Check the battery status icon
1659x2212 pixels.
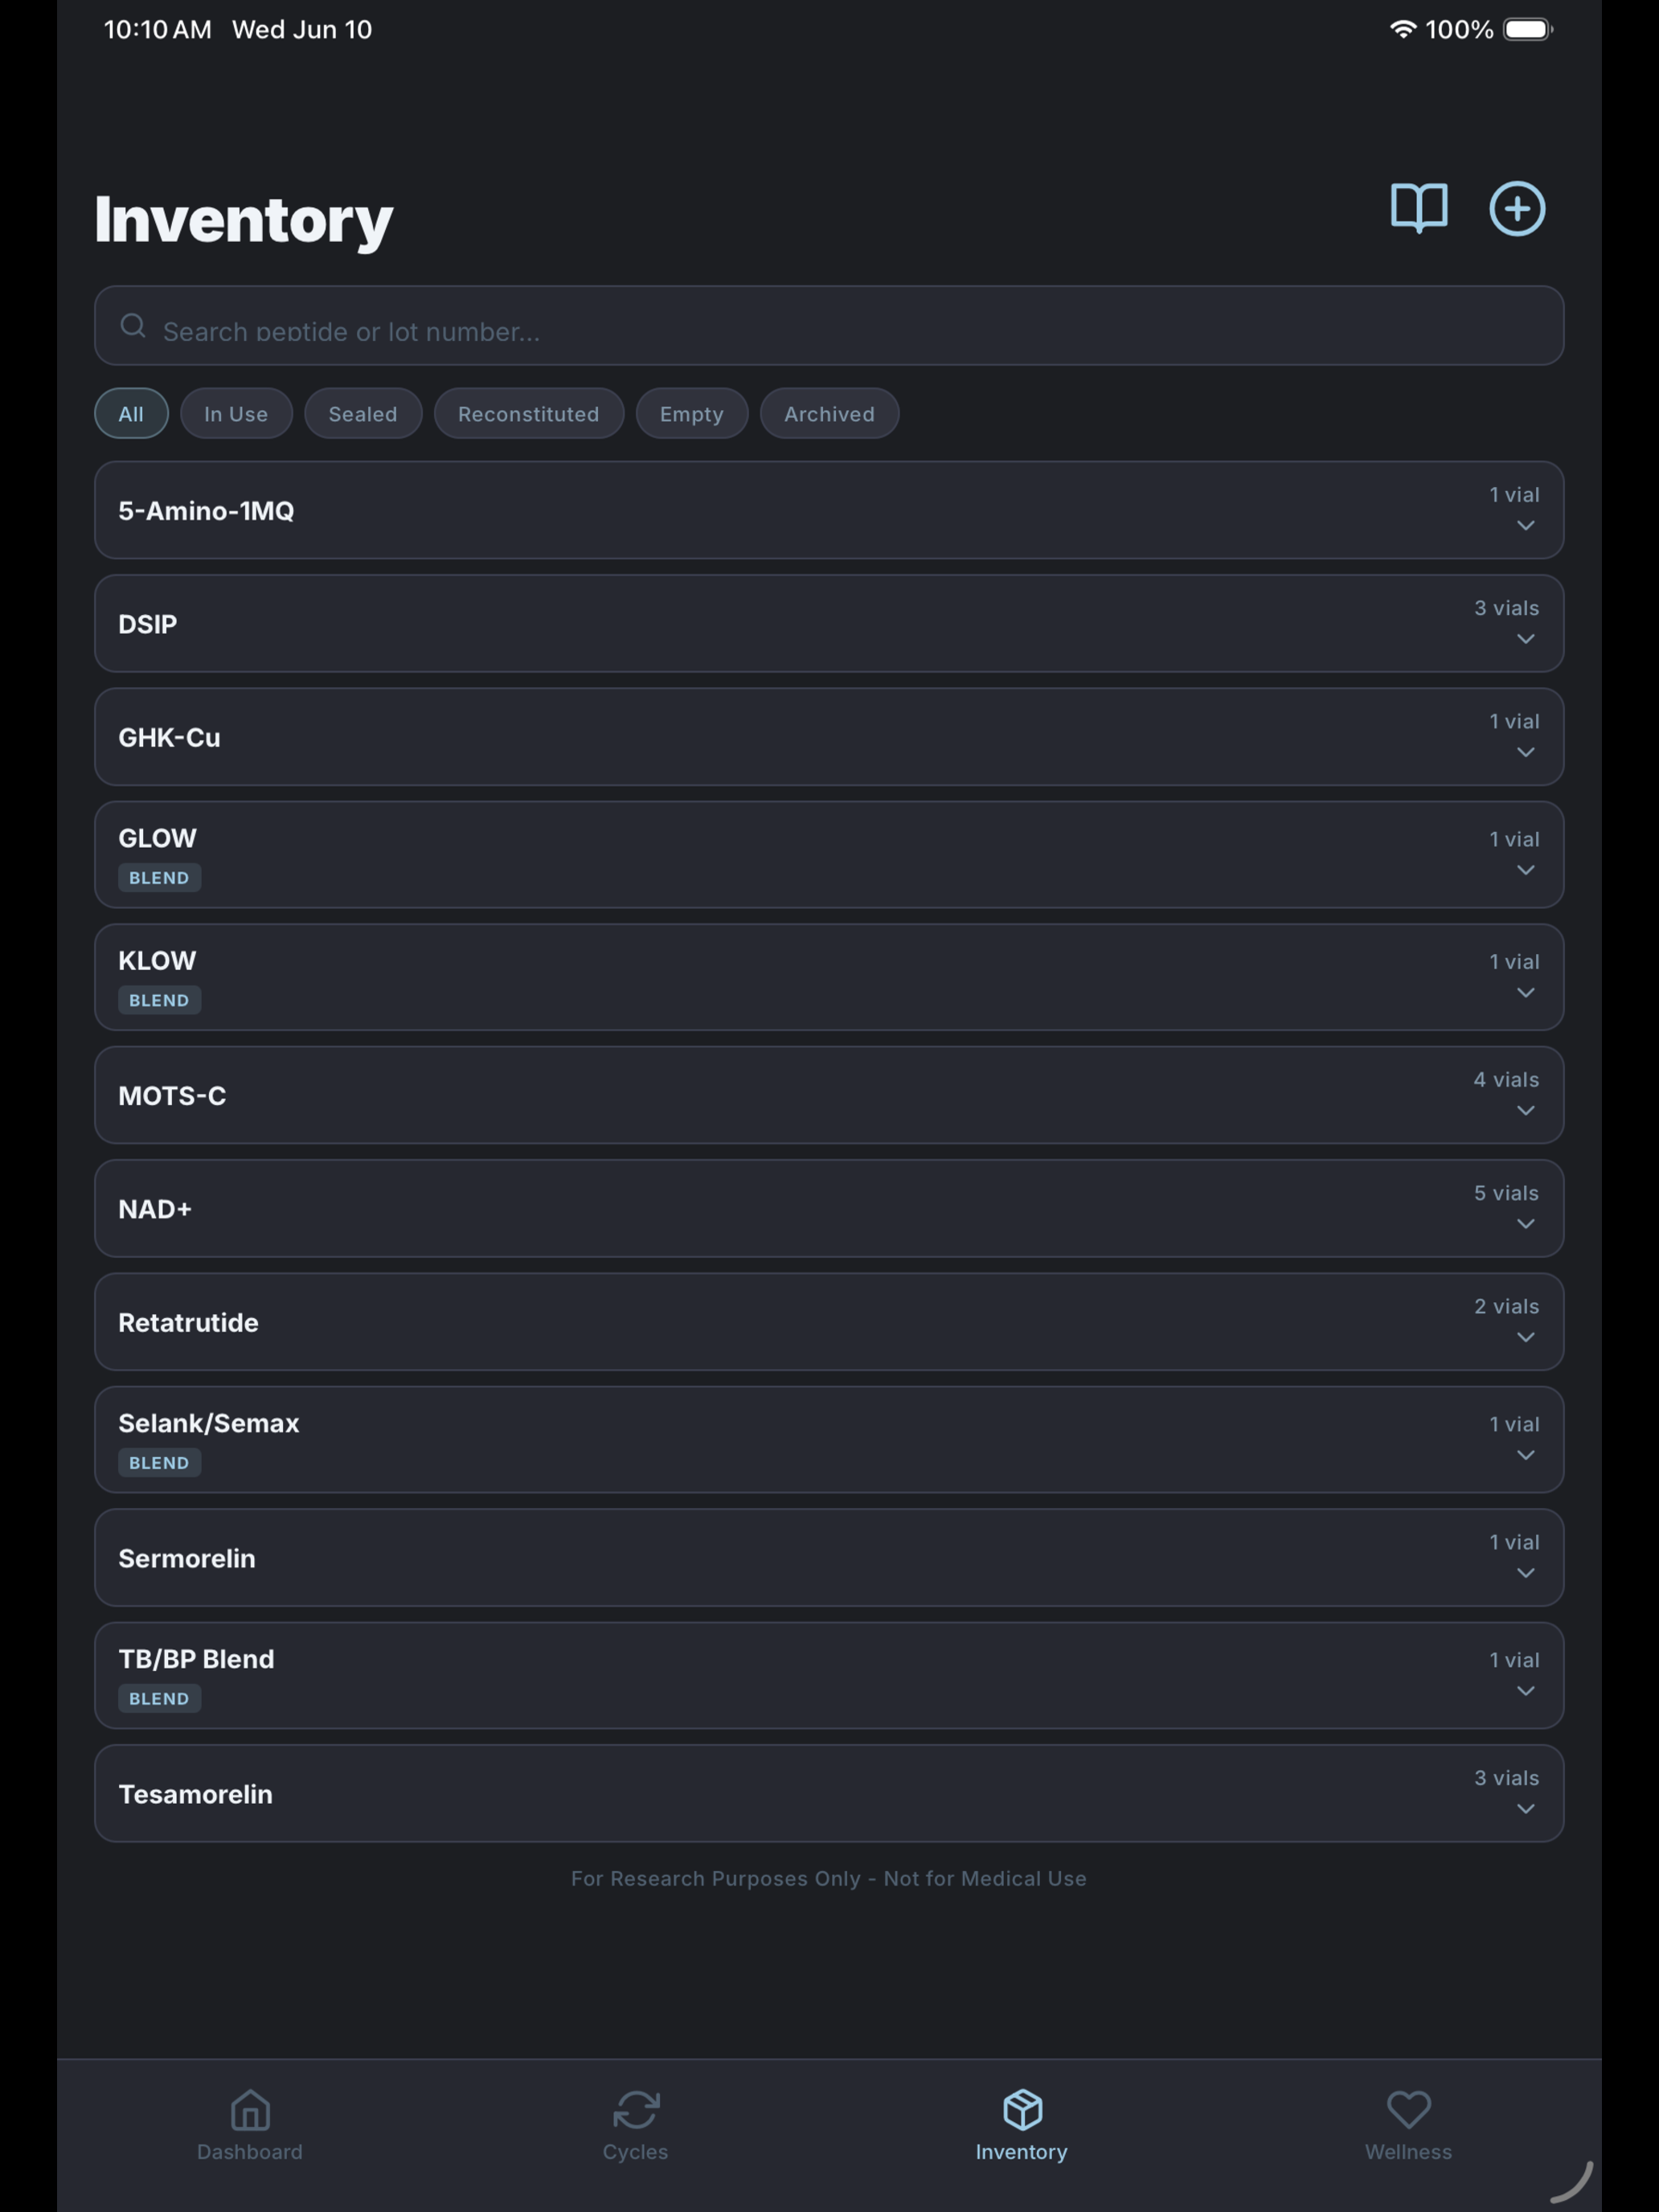click(1528, 29)
